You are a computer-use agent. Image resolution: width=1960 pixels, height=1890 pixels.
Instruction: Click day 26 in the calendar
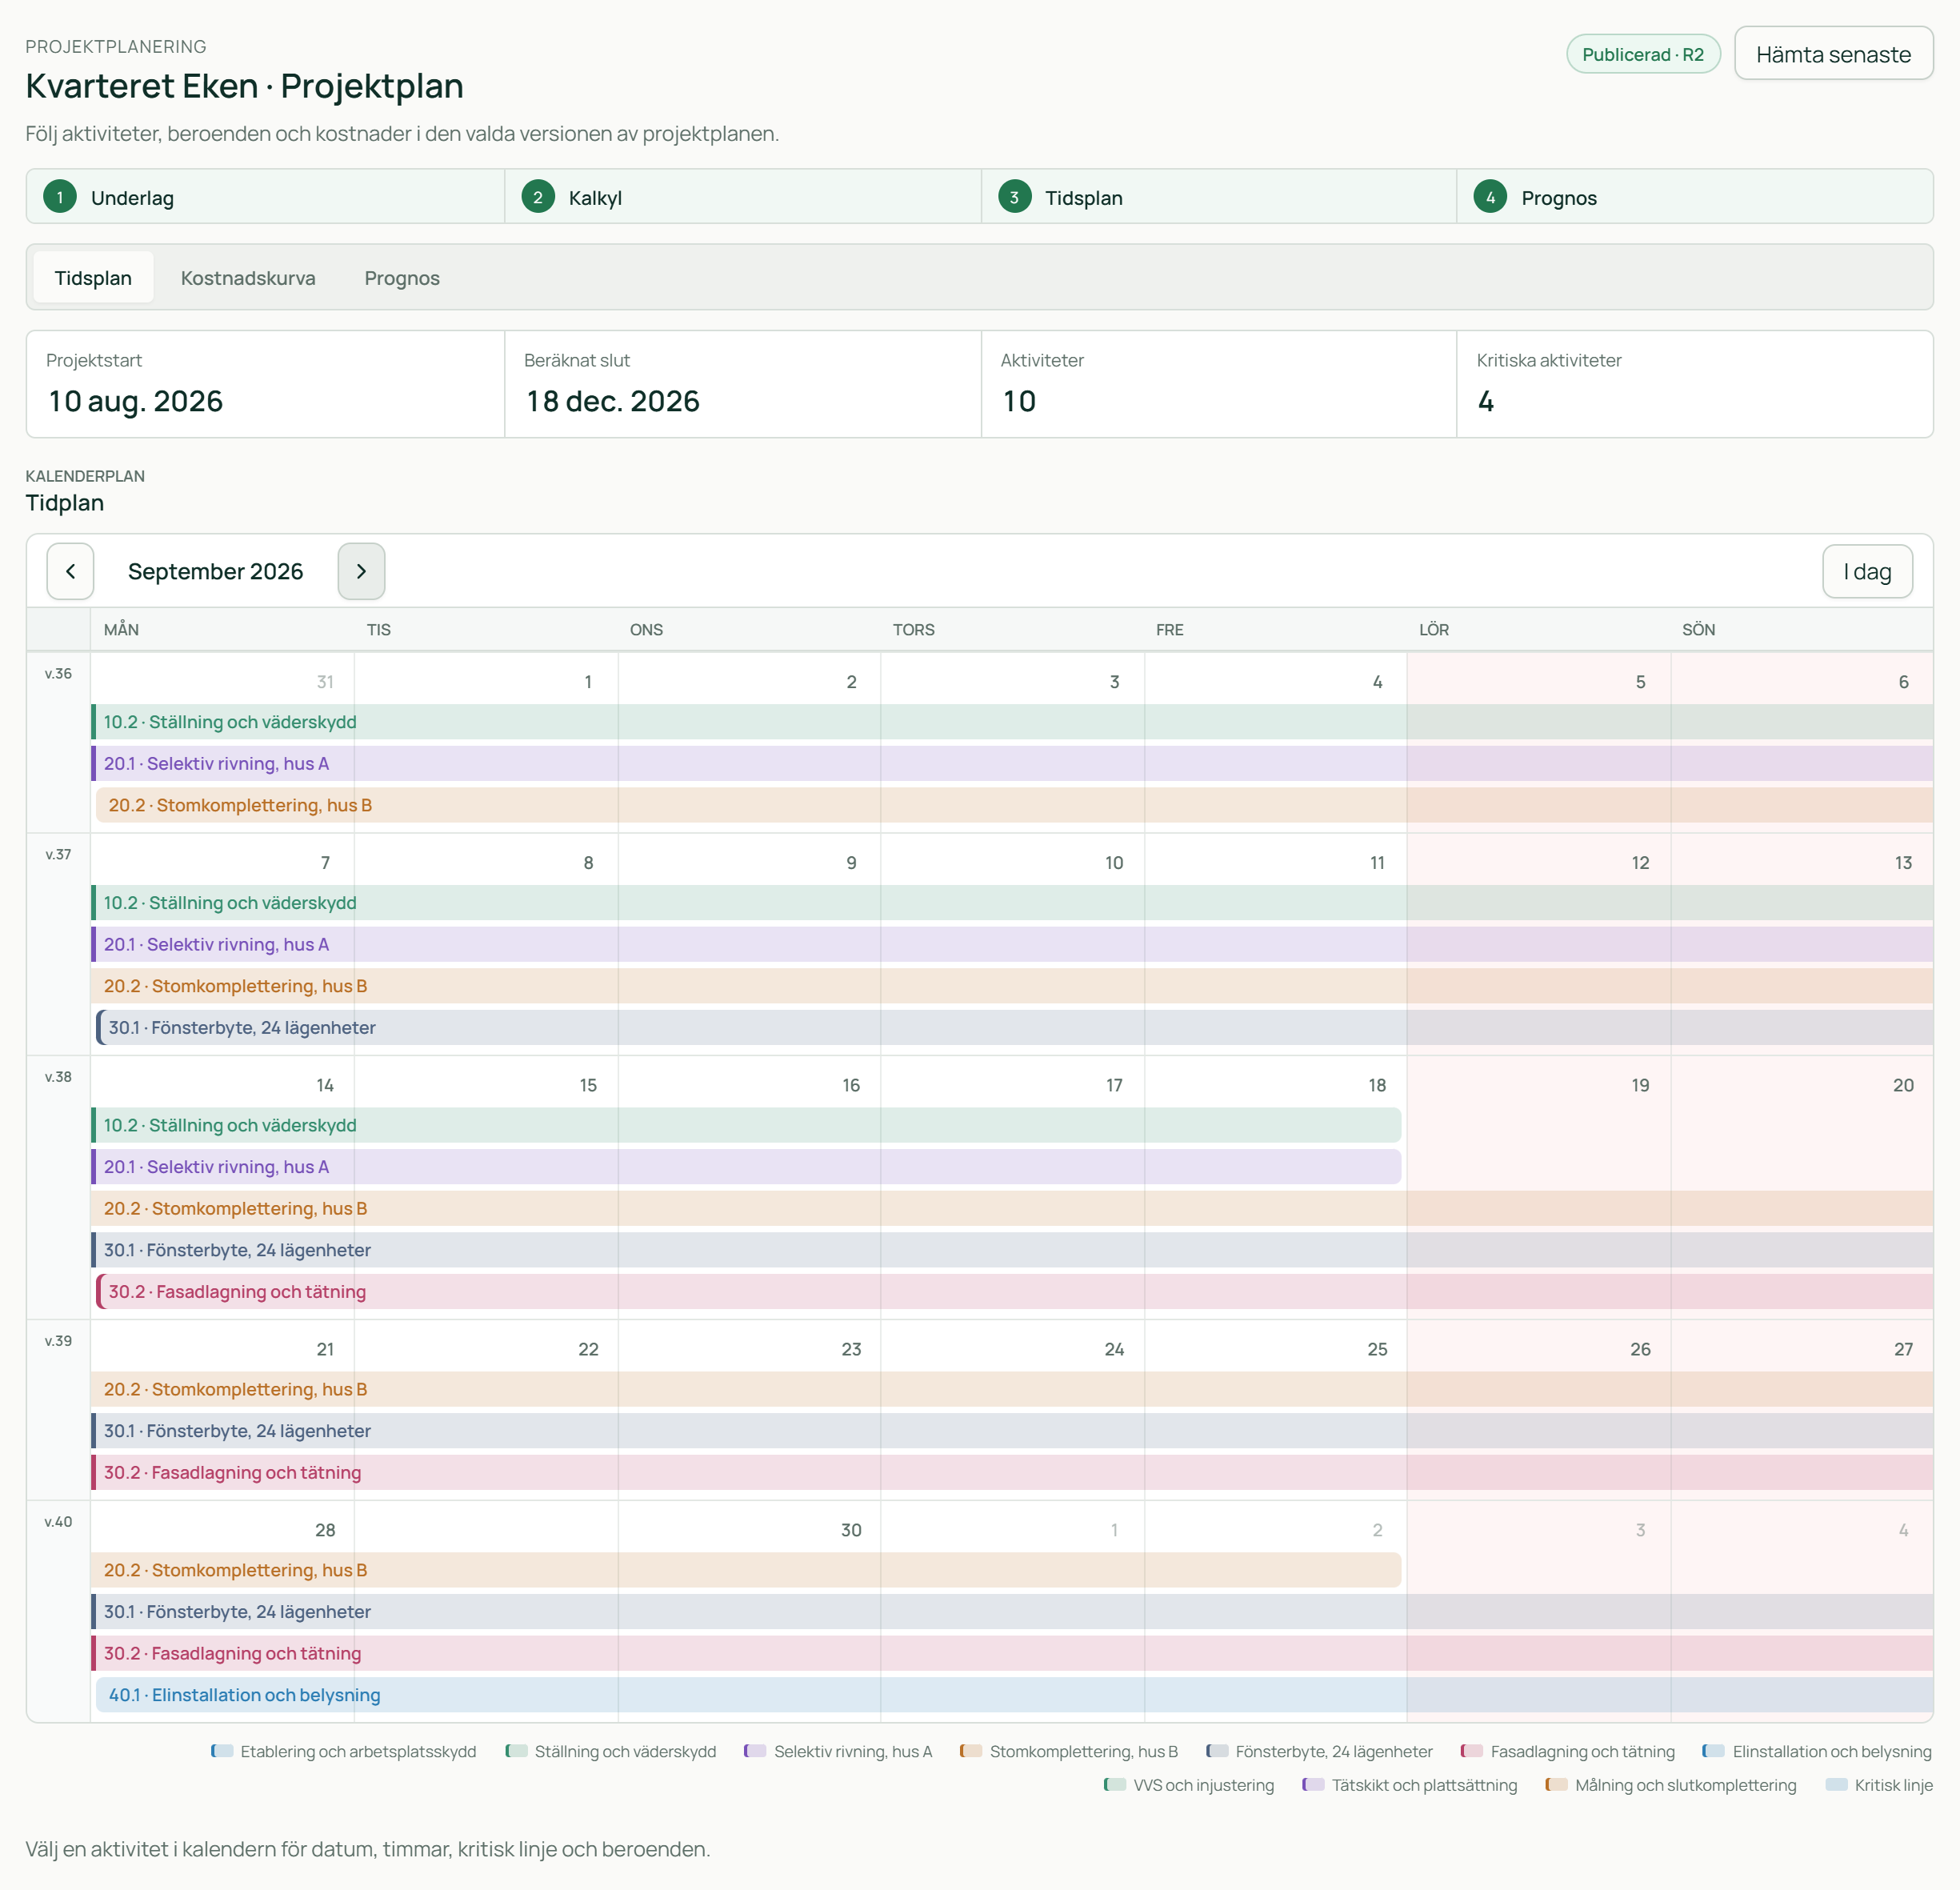1640,1349
